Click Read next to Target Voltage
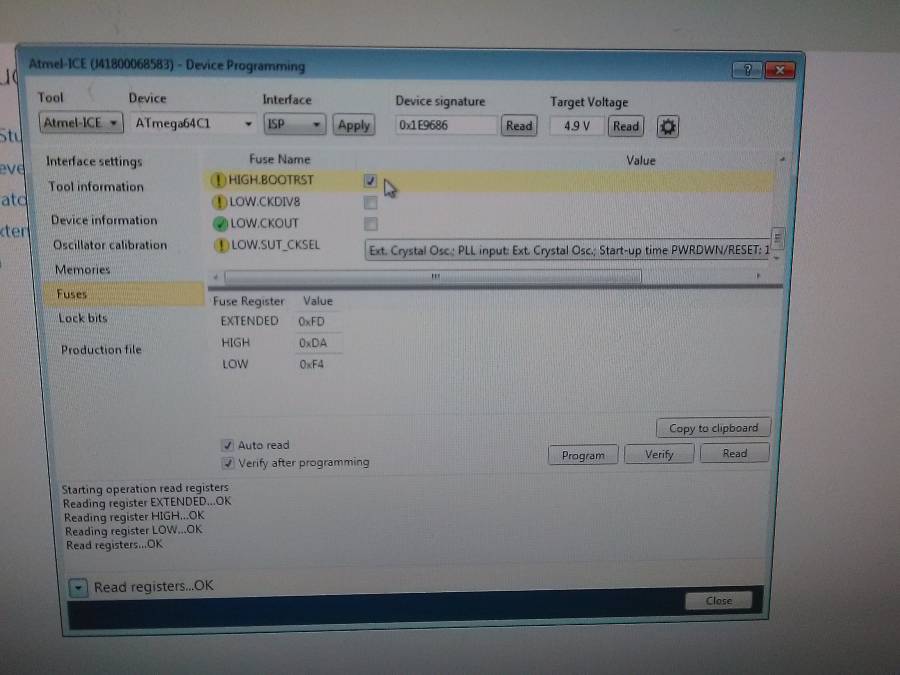 [x=626, y=126]
